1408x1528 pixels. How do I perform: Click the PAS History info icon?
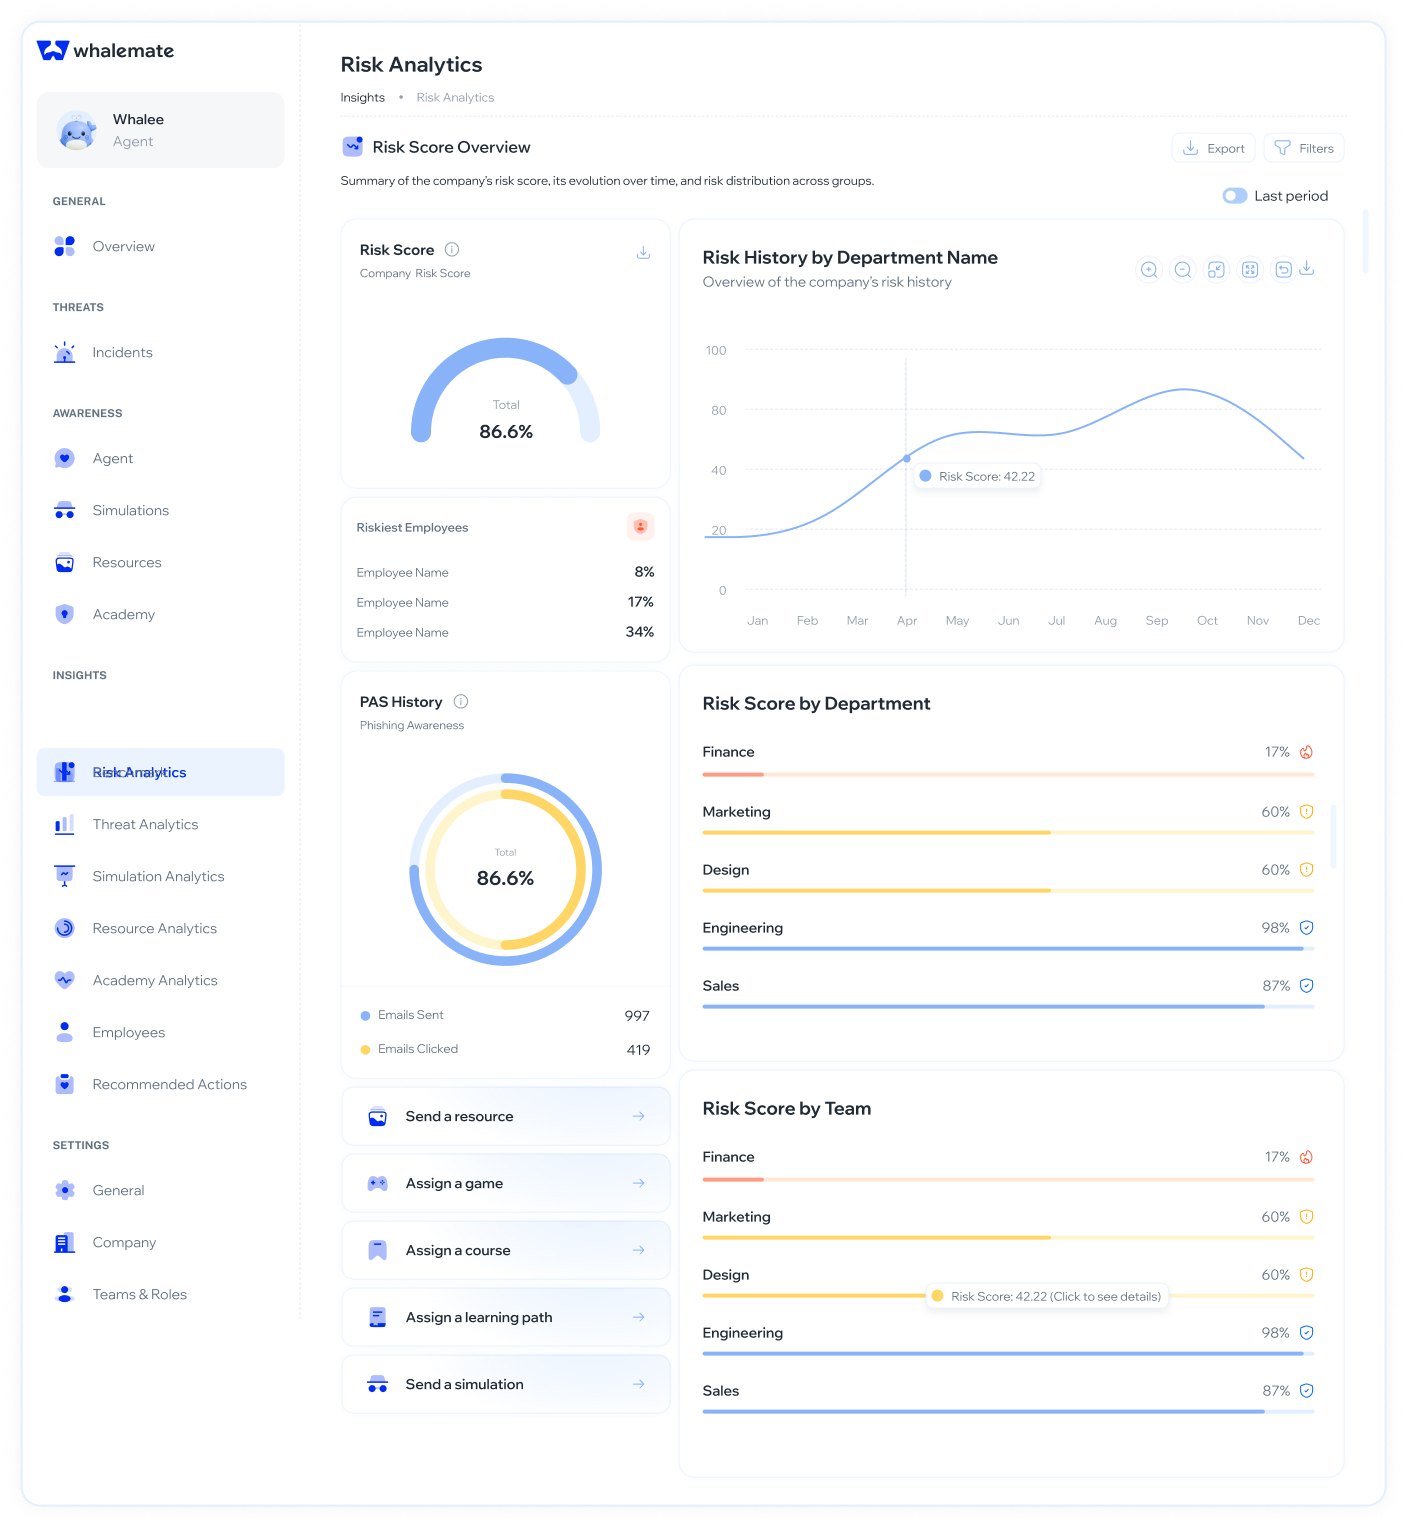(x=461, y=701)
